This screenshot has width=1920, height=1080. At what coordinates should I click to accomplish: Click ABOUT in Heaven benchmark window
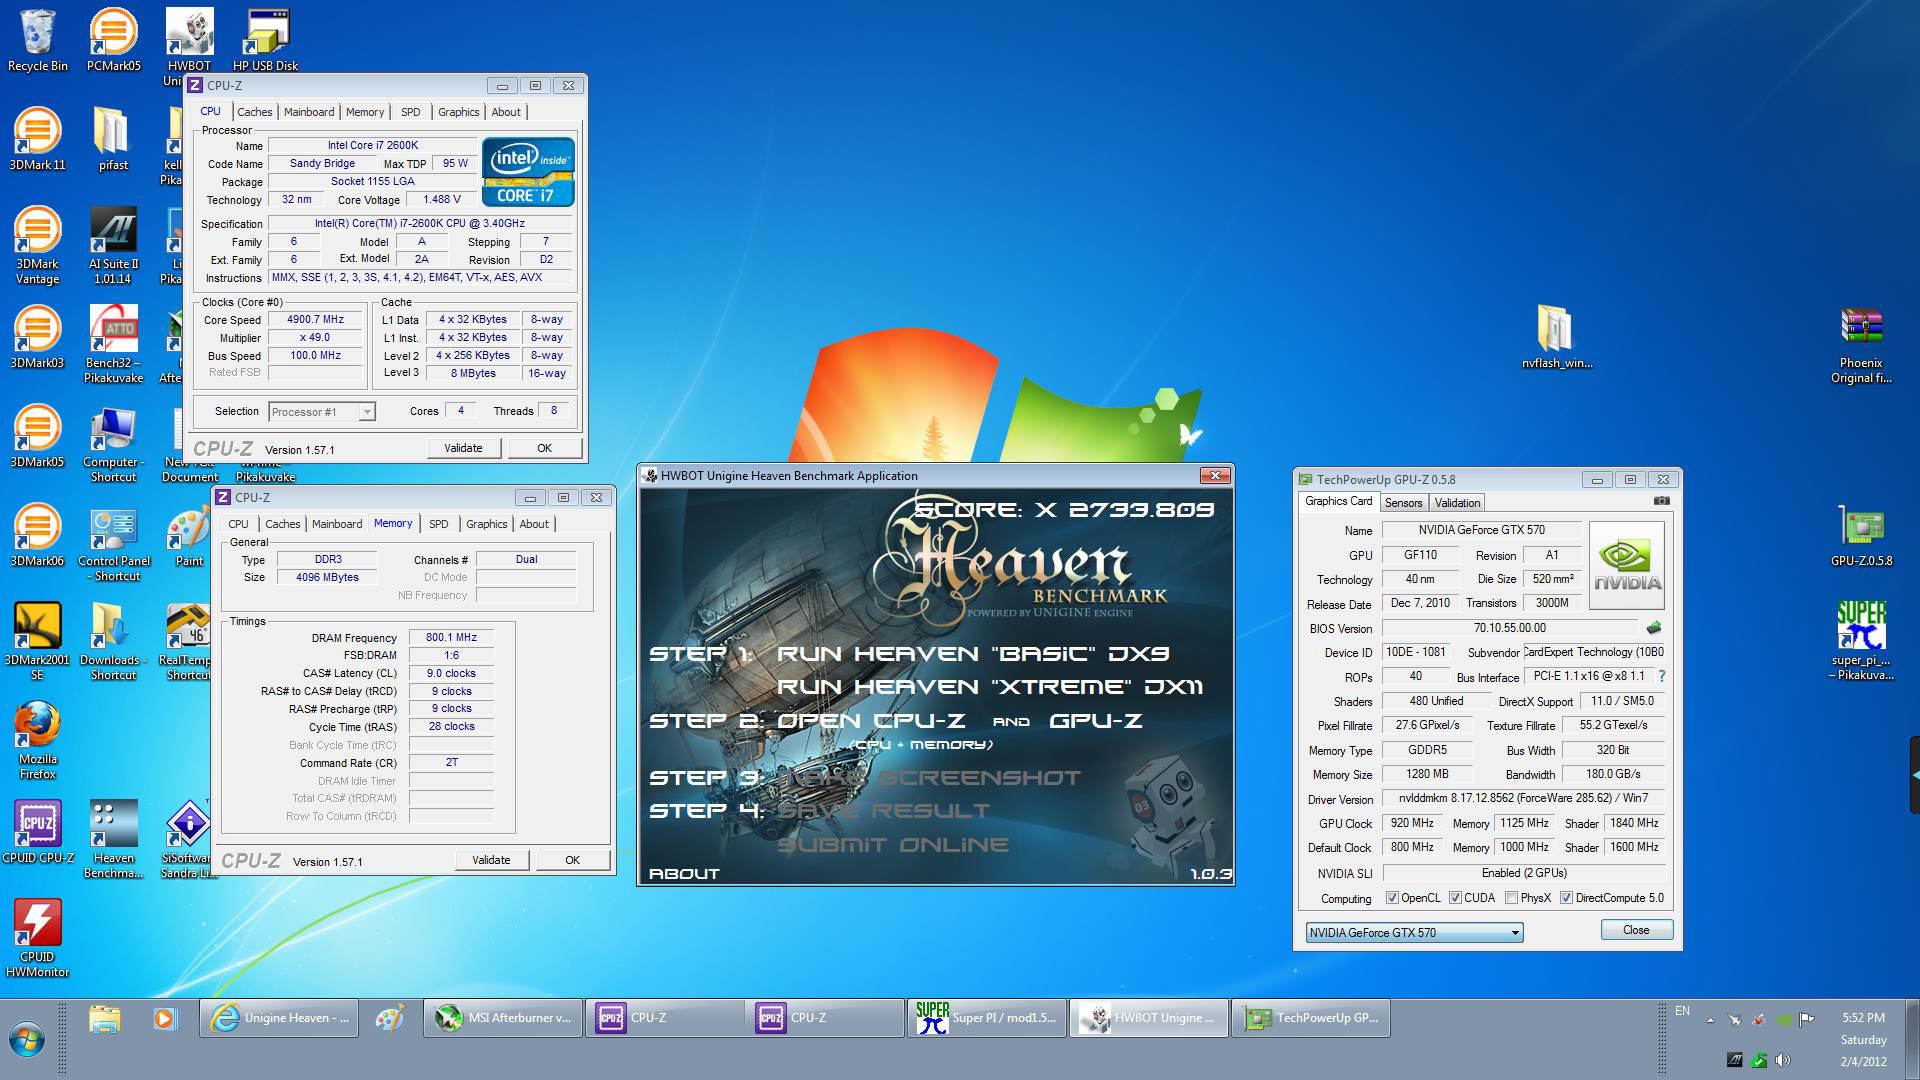[684, 874]
